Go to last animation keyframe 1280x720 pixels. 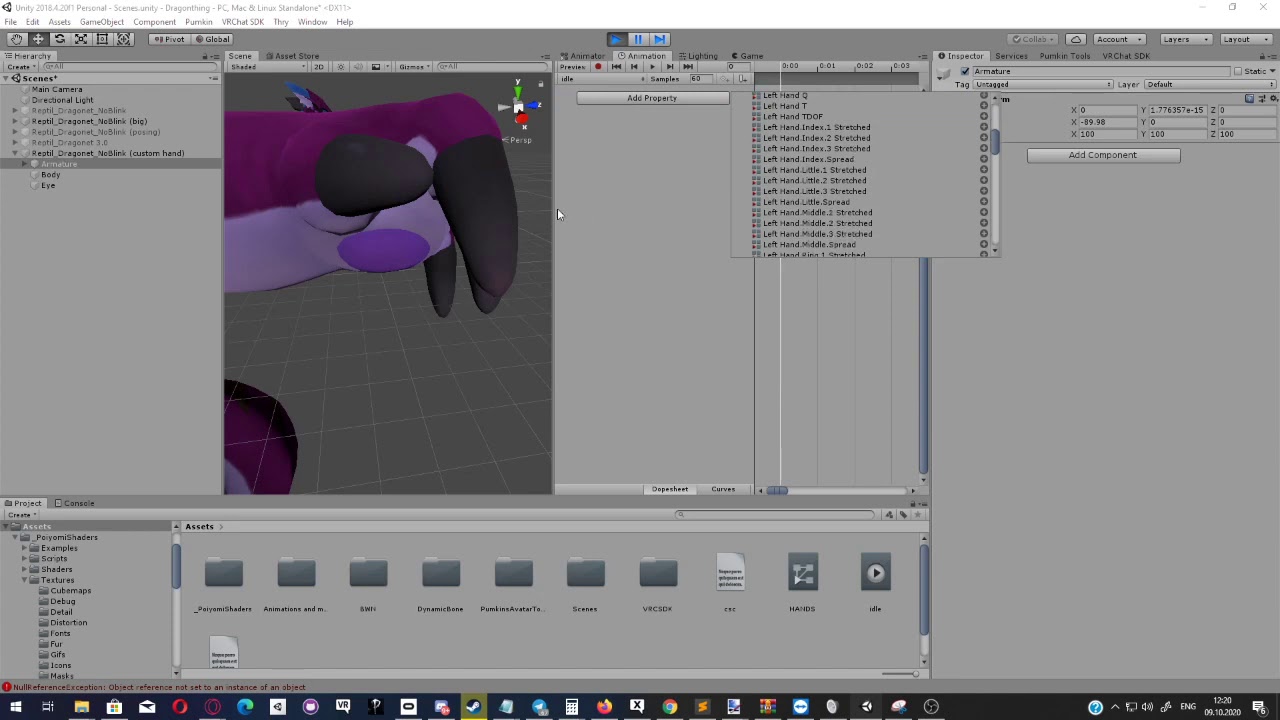(688, 67)
